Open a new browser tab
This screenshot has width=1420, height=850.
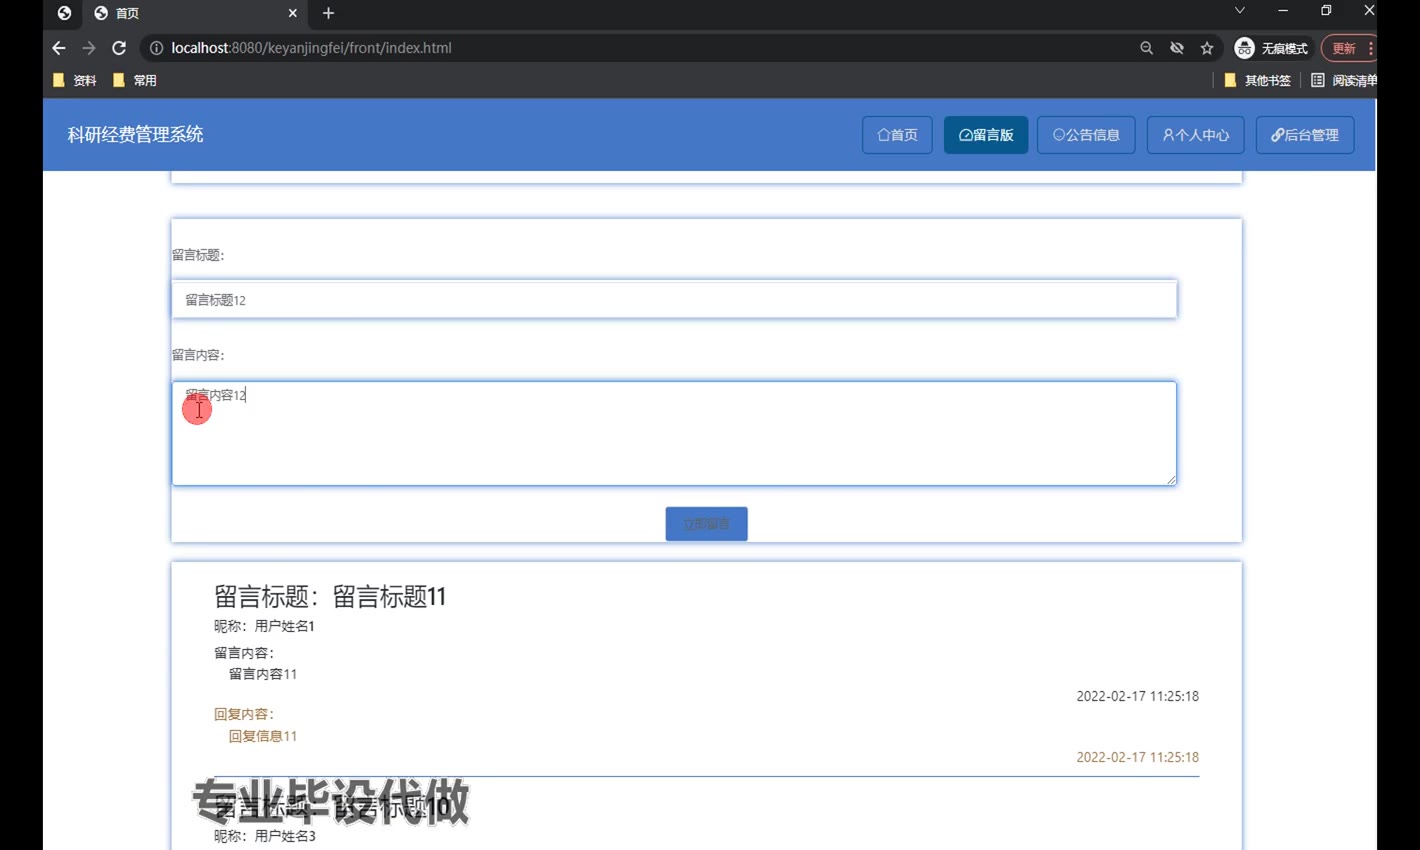(328, 13)
